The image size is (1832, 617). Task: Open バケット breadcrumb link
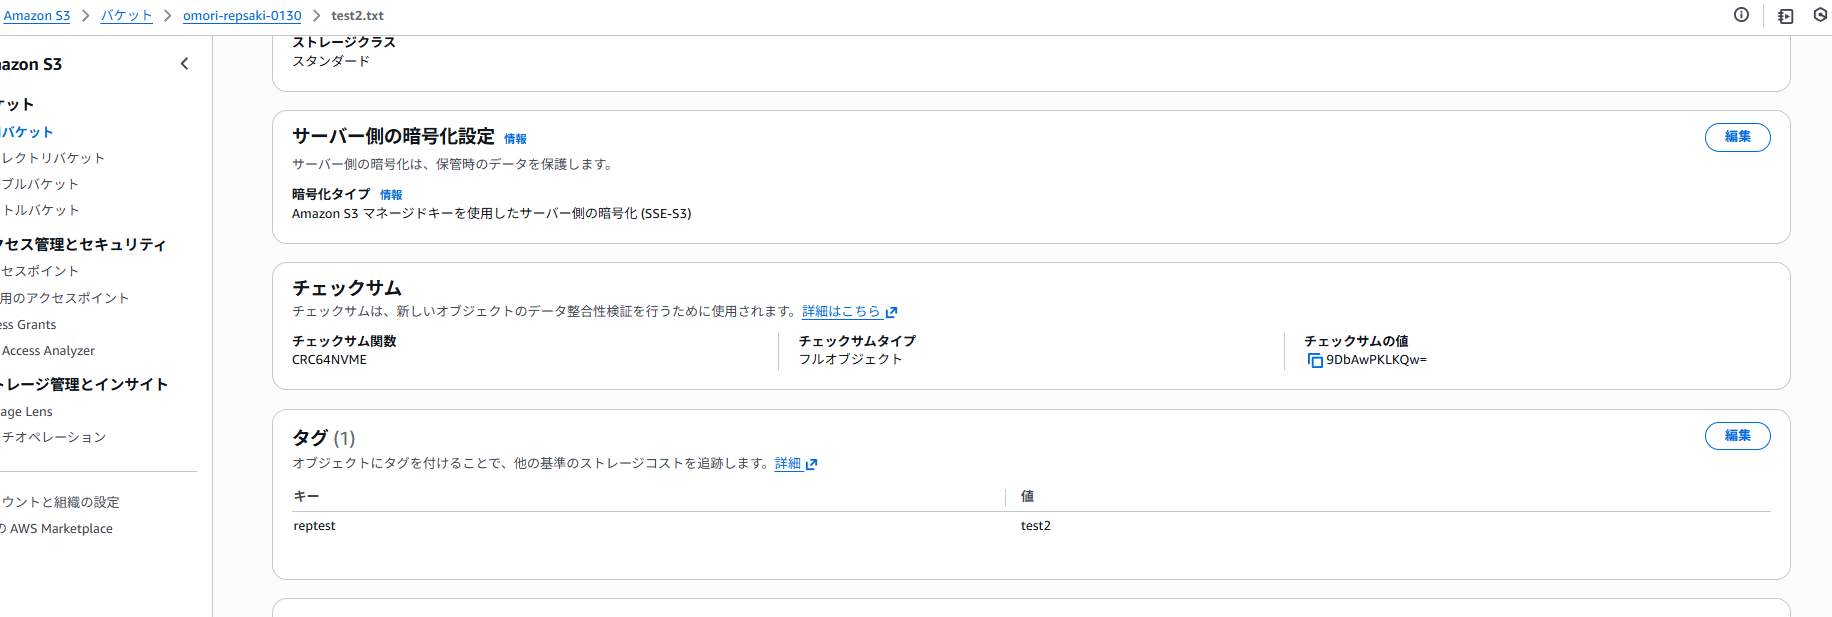pos(126,16)
